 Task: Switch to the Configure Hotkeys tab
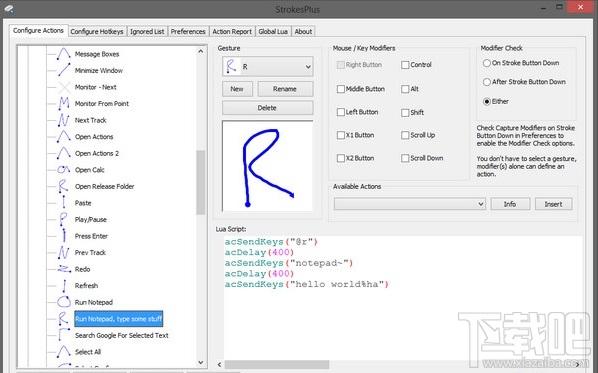tap(97, 31)
